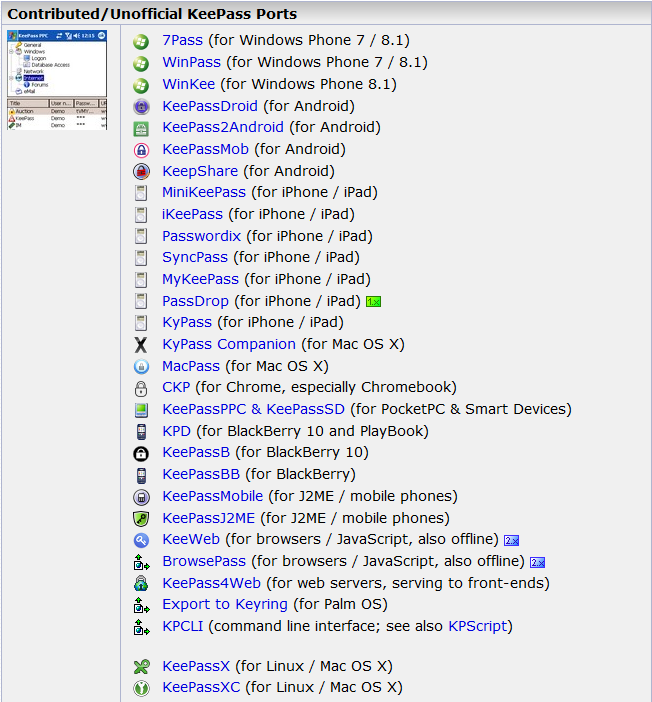Screen dimensions: 652x702
Task: Click the green Windows icon beside 7Pass
Action: tap(141, 42)
